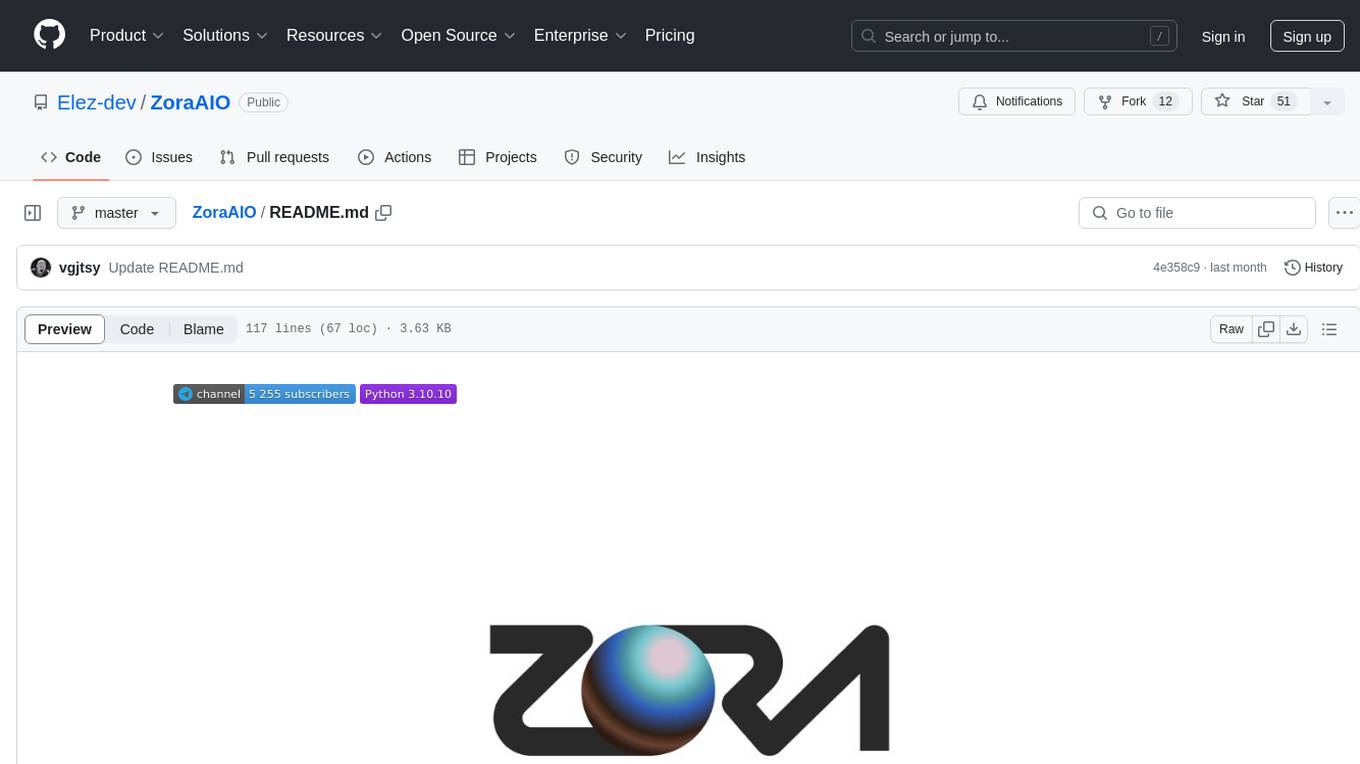
Task: Switch to the Code tab
Action: (x=71, y=157)
